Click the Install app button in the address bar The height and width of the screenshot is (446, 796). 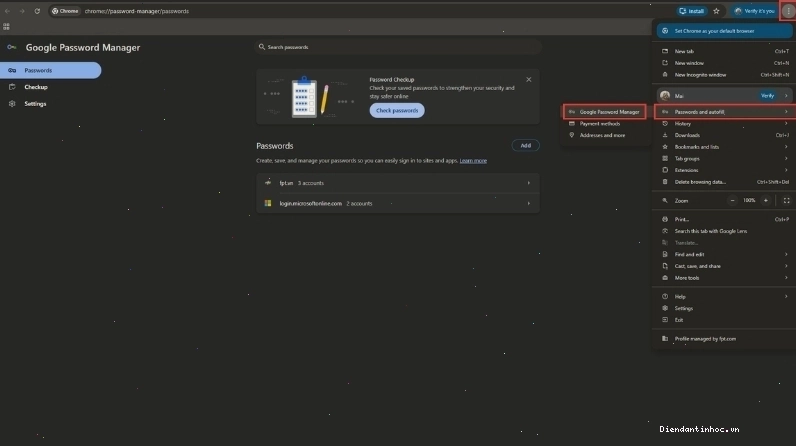[x=691, y=11]
